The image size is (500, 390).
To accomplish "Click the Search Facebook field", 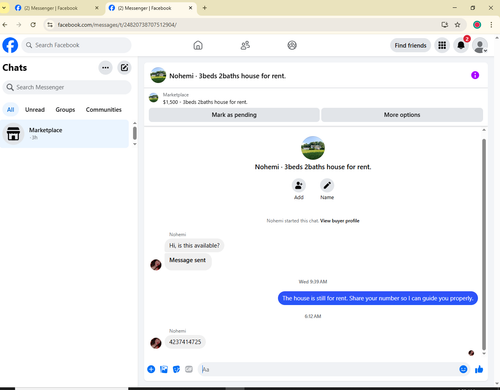I will click(x=77, y=45).
